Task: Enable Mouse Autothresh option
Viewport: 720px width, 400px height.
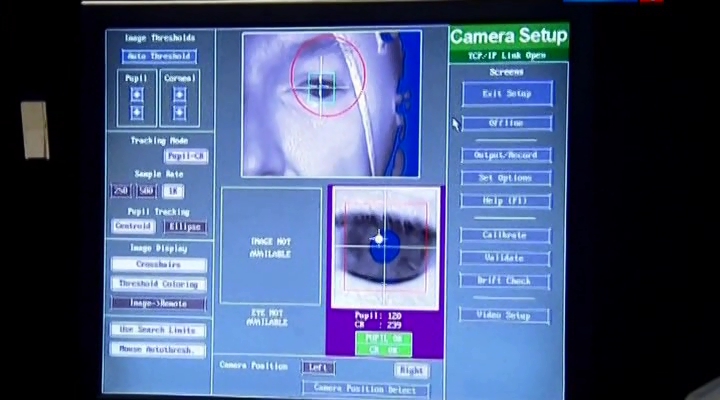Action: click(158, 349)
